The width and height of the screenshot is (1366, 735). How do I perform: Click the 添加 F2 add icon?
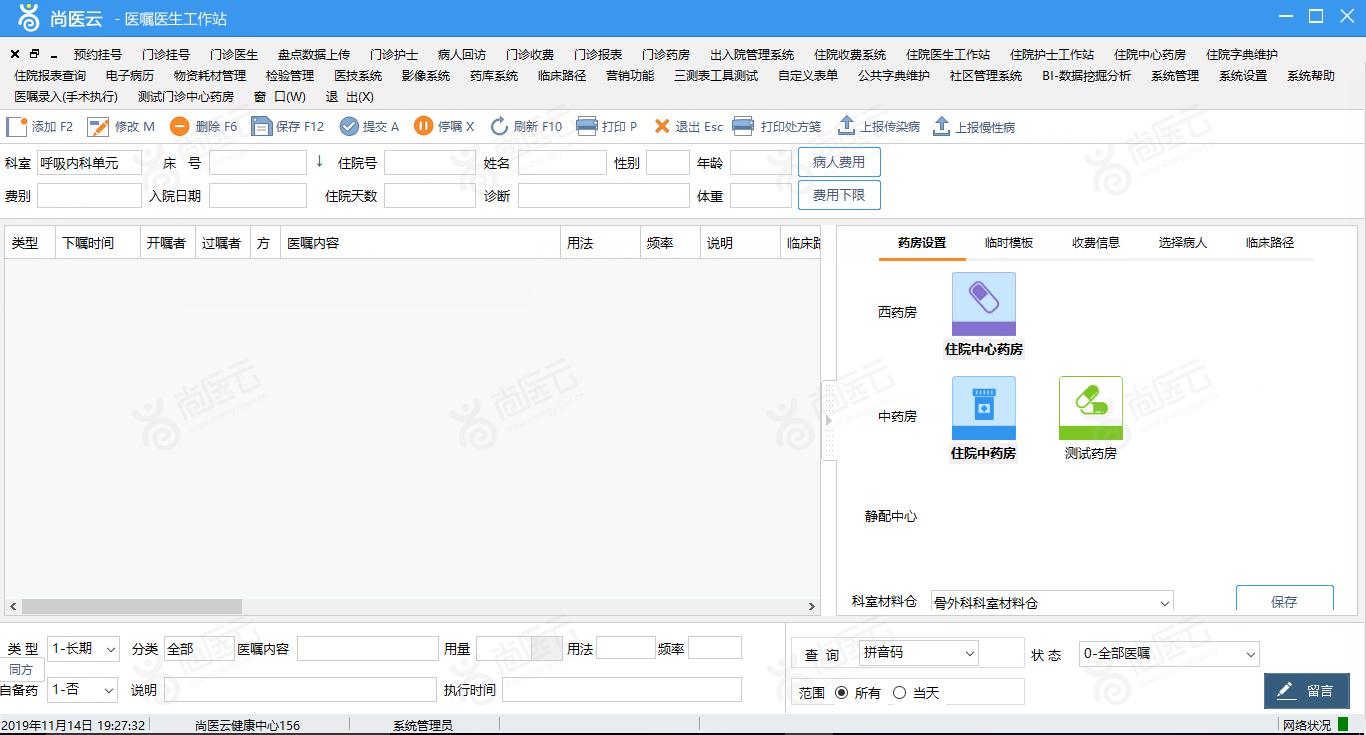pyautogui.click(x=16, y=127)
